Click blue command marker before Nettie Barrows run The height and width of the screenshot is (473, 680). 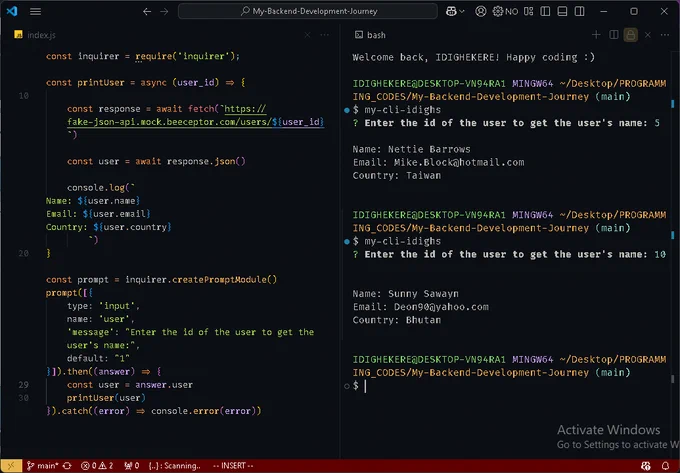[347, 110]
